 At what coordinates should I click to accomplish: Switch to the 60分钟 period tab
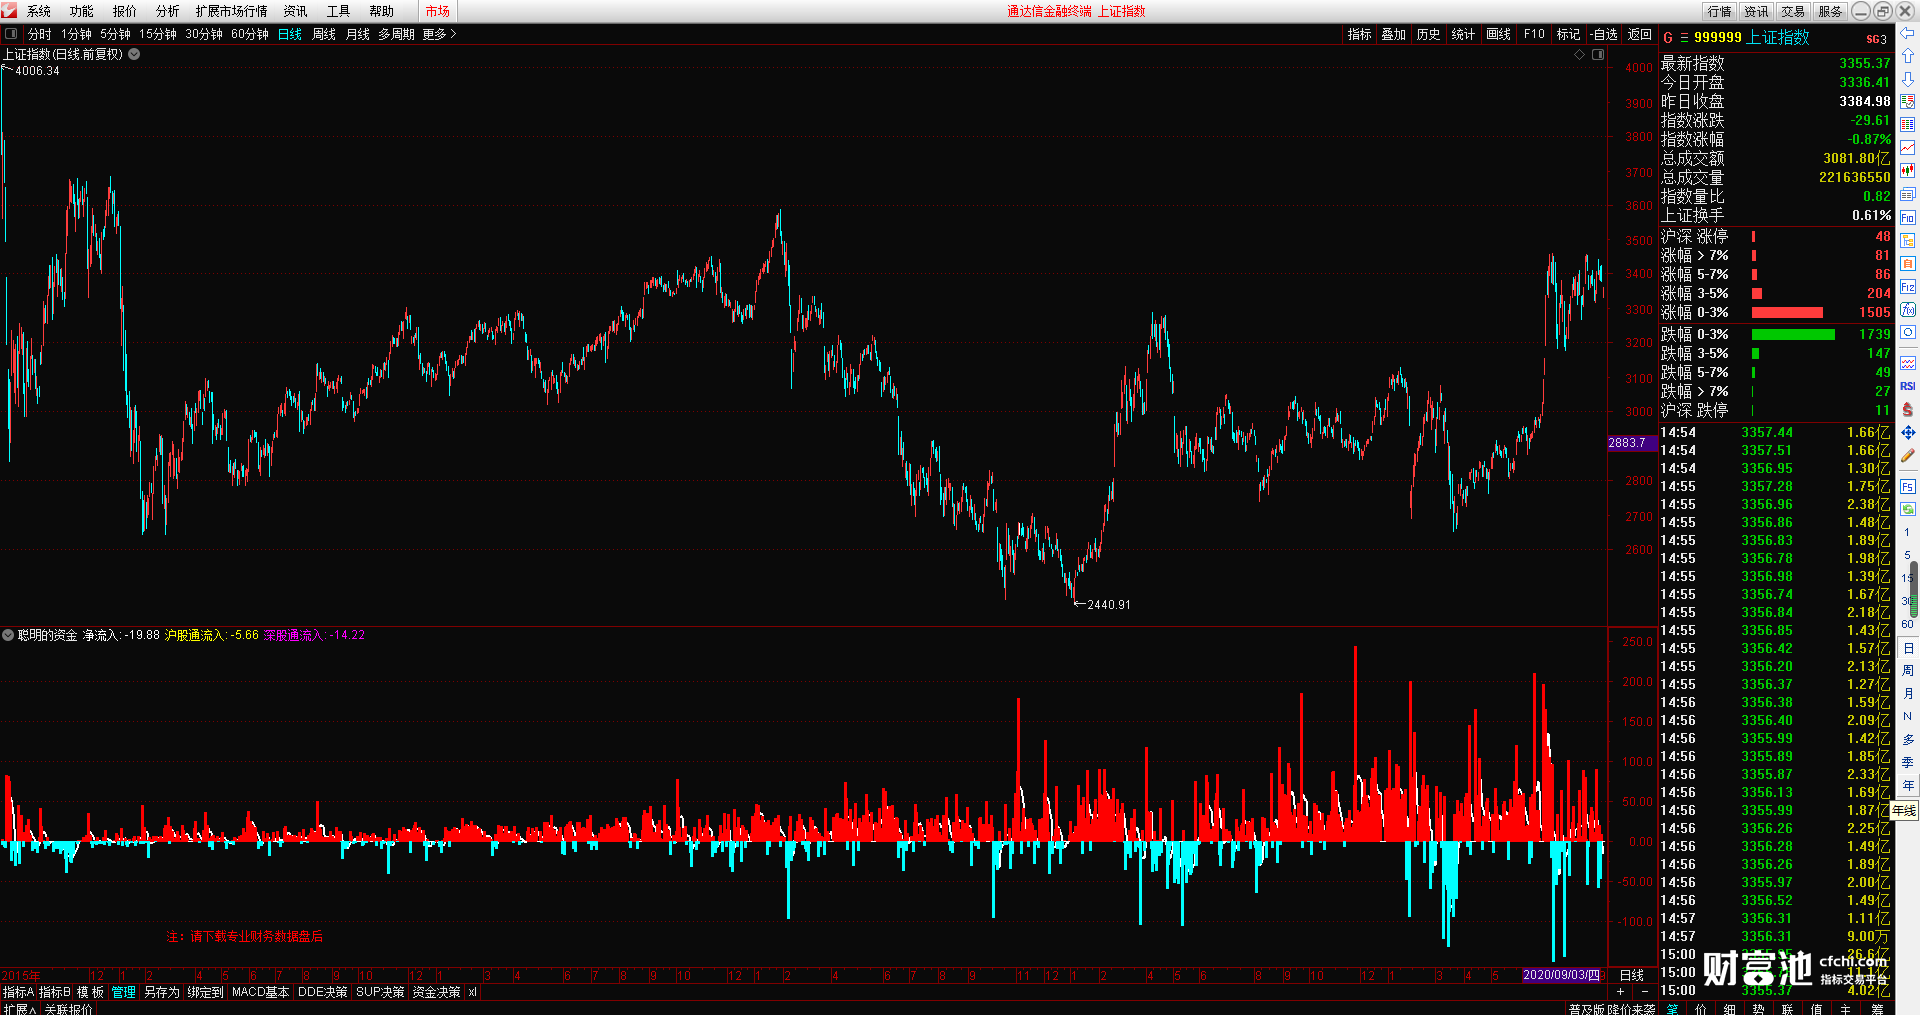(x=250, y=34)
